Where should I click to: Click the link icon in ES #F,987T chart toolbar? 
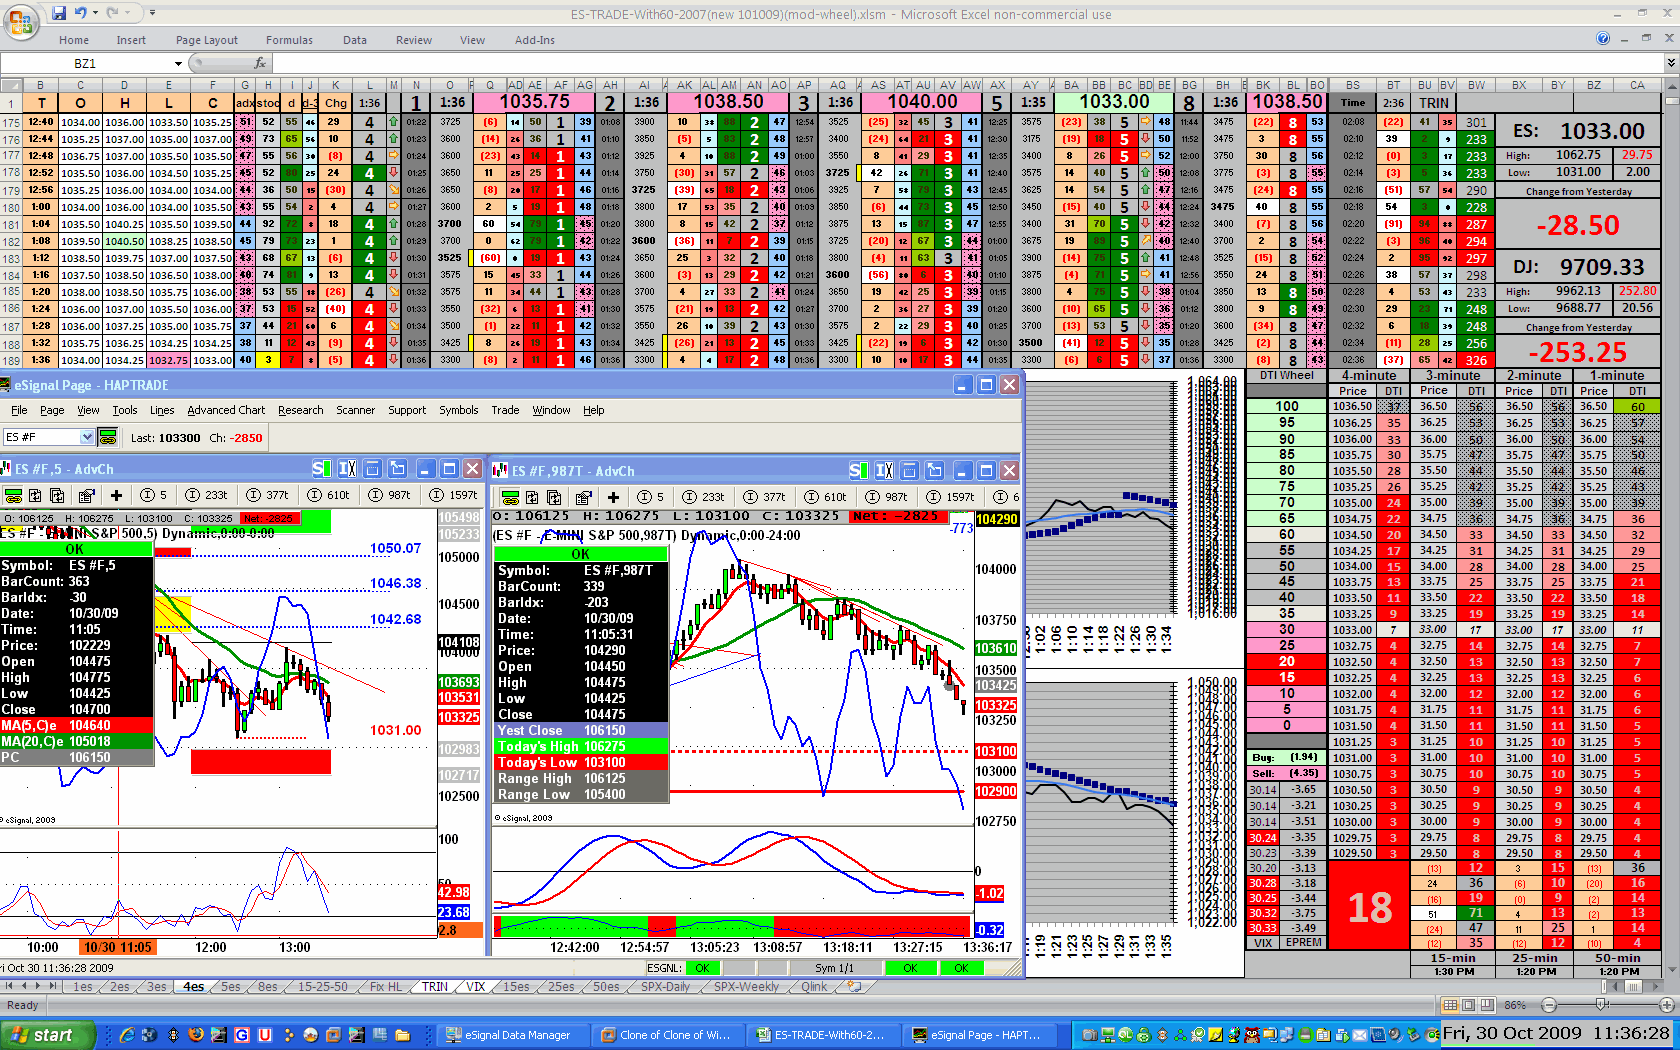pos(510,497)
